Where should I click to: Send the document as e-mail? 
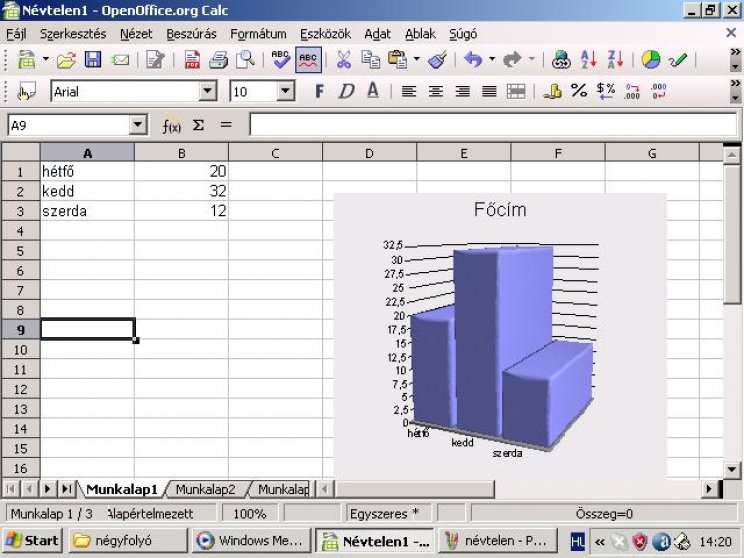(x=120, y=60)
